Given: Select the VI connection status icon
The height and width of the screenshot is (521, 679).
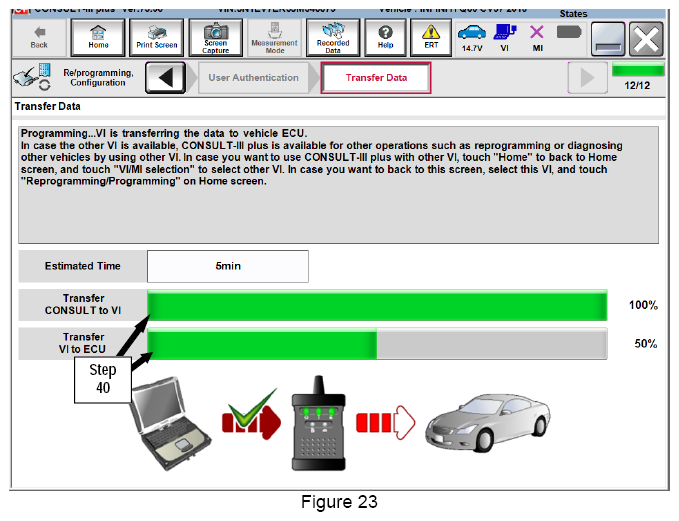Looking at the screenshot, I should (x=505, y=38).
